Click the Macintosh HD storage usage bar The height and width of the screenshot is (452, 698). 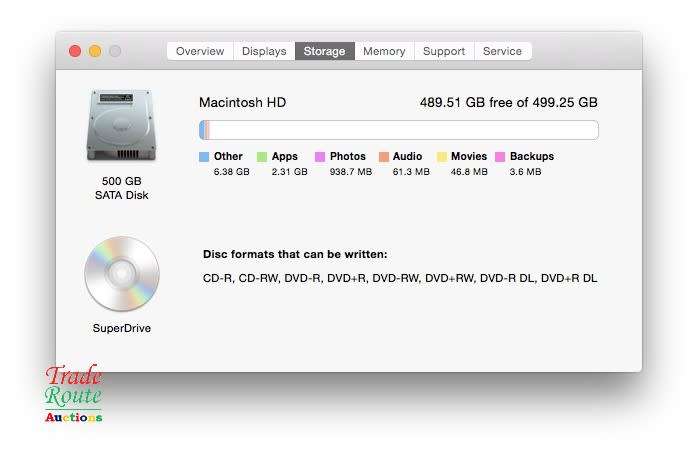[399, 130]
